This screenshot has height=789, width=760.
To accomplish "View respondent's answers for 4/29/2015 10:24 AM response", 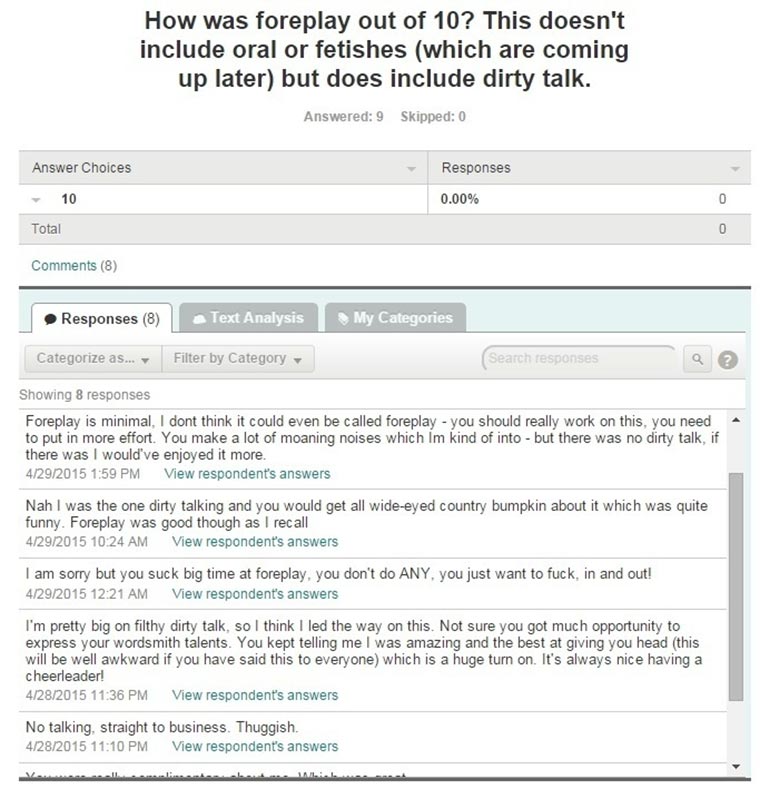I will point(255,542).
